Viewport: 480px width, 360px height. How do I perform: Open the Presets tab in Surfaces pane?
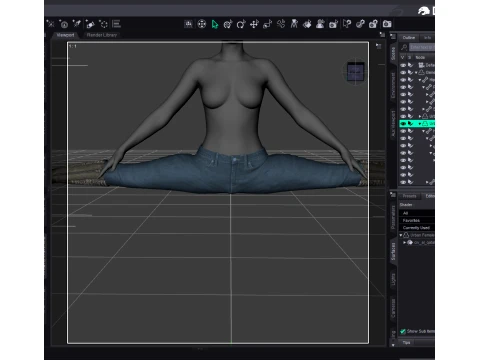coord(409,196)
